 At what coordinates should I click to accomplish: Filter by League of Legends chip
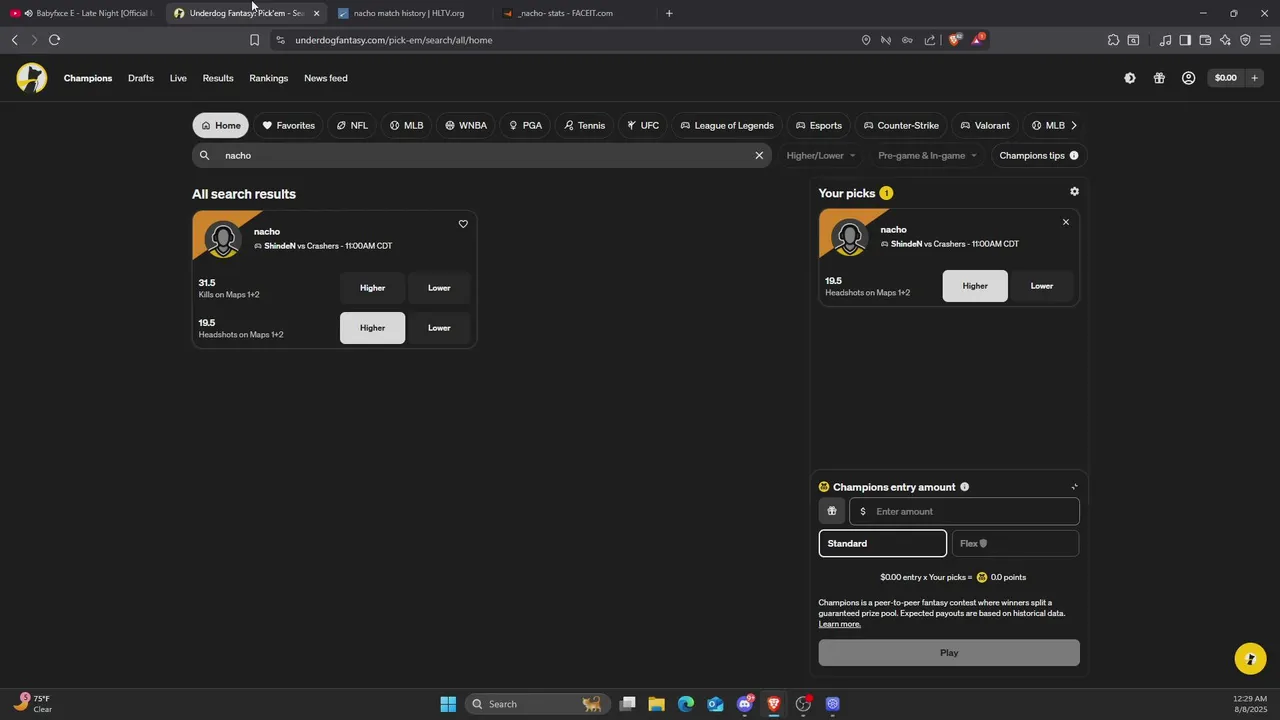727,125
